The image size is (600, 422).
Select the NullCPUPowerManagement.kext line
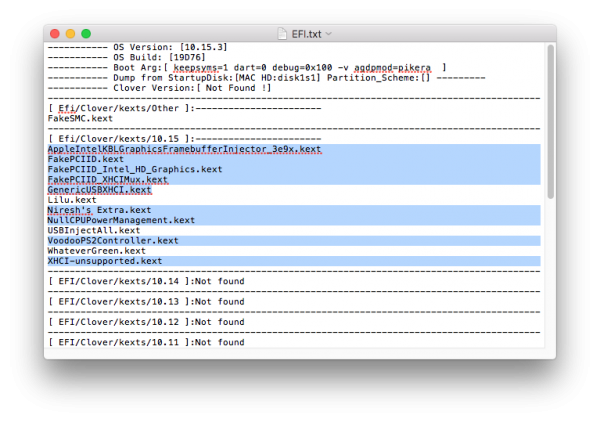click(x=121, y=220)
